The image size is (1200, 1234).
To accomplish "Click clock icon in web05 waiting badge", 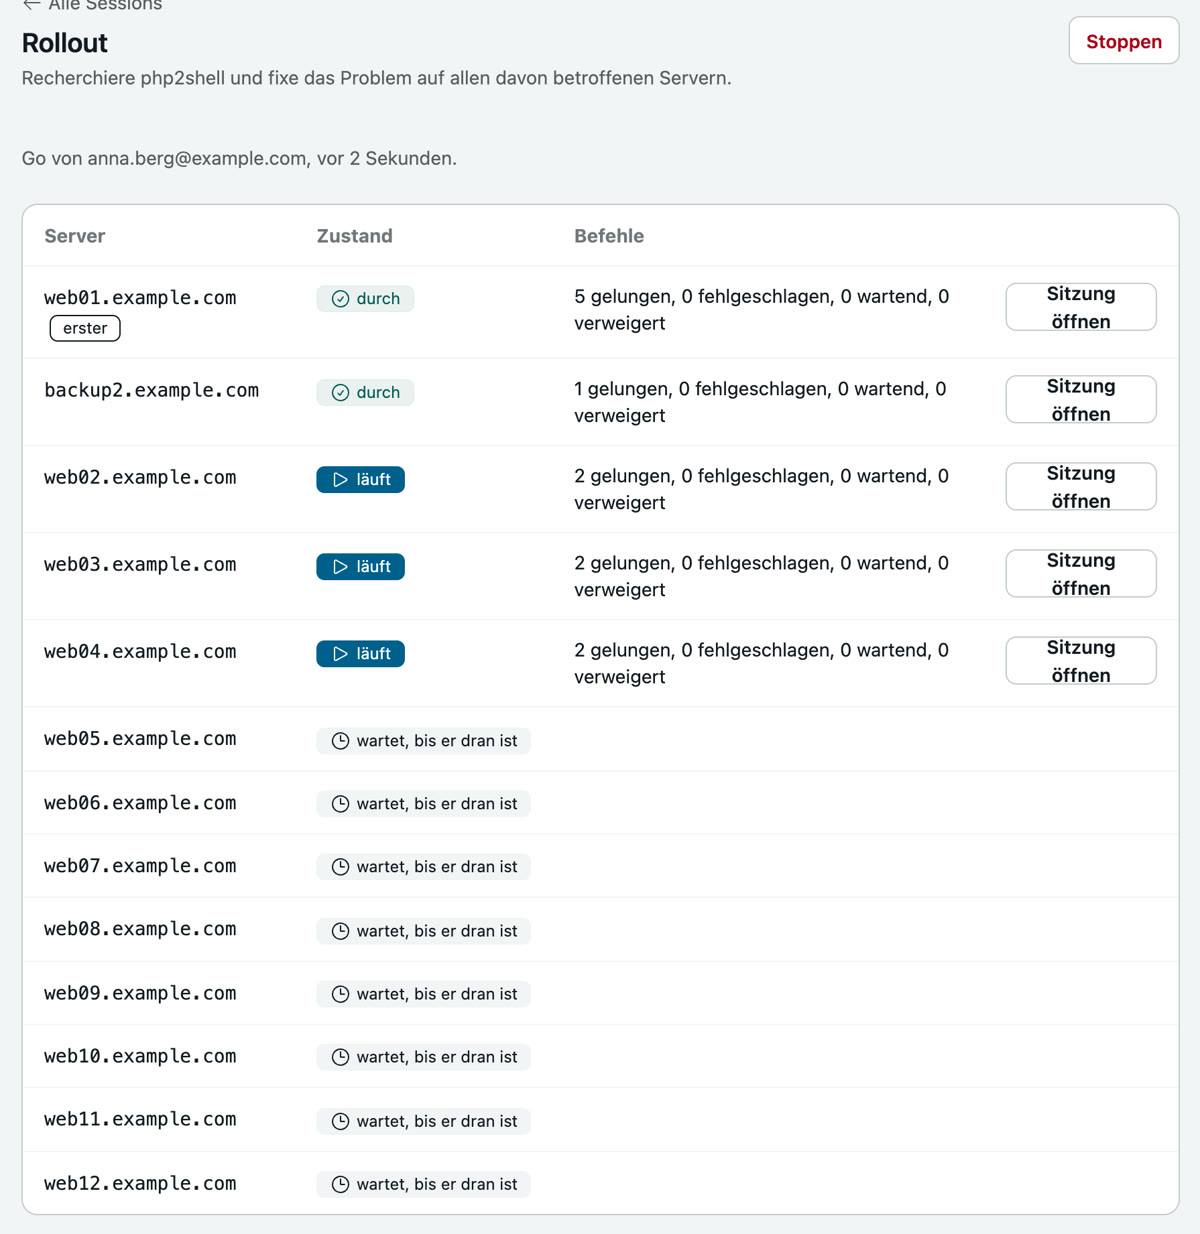I will click(x=340, y=741).
